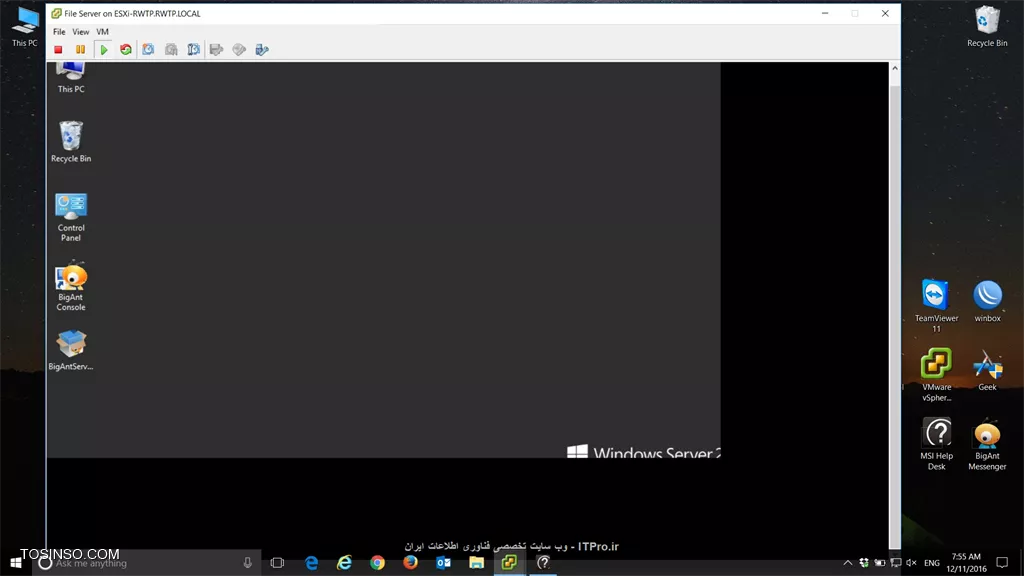Screen dimensions: 1024x576
Task: Click the red Power Off toolbar button
Action: pos(58,50)
